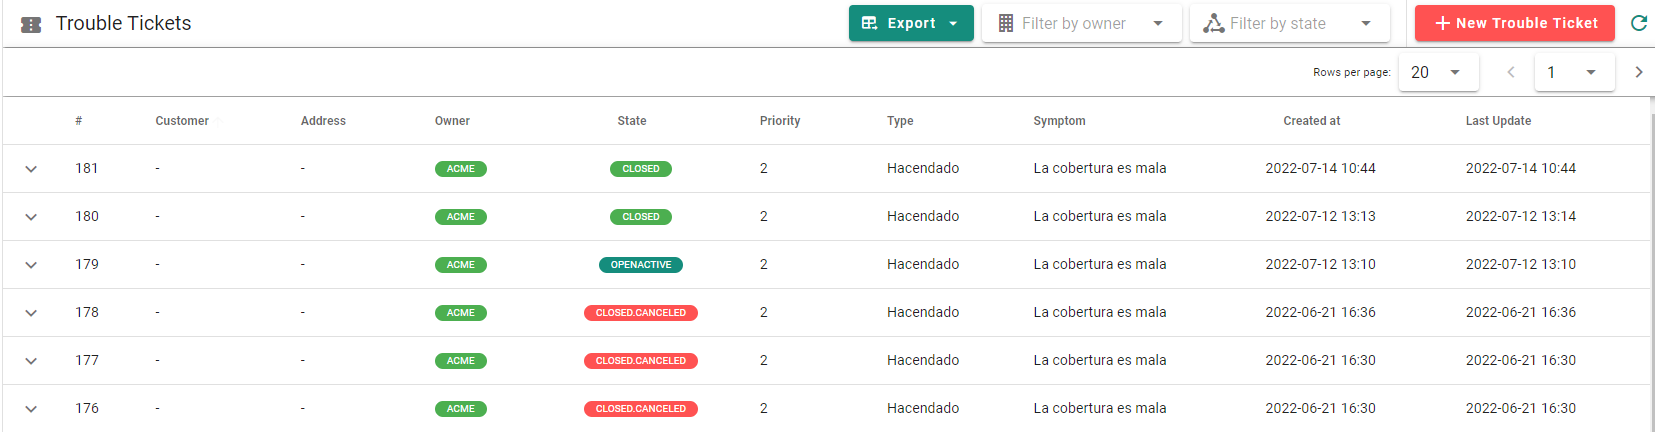Open the Rows per page dropdown
Viewport: 1655px width, 432px height.
click(1437, 72)
